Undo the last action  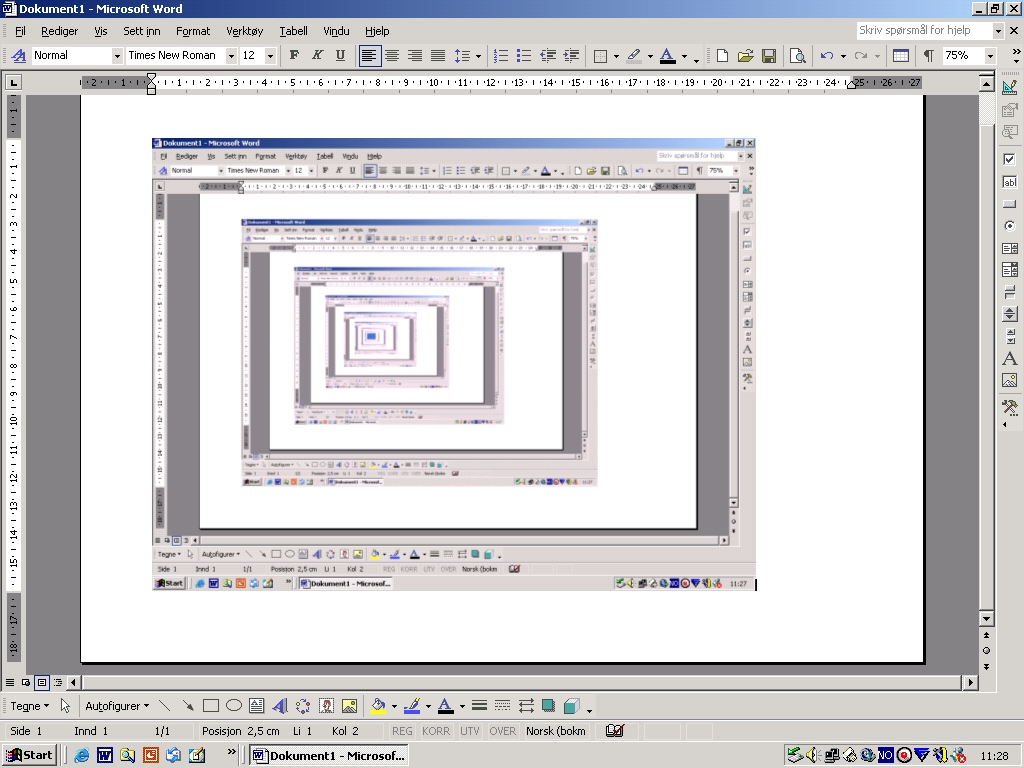pyautogui.click(x=827, y=56)
